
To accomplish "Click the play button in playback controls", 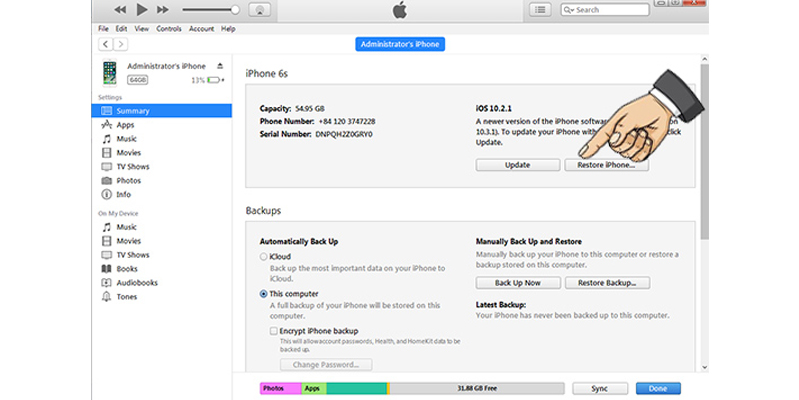I will (140, 10).
